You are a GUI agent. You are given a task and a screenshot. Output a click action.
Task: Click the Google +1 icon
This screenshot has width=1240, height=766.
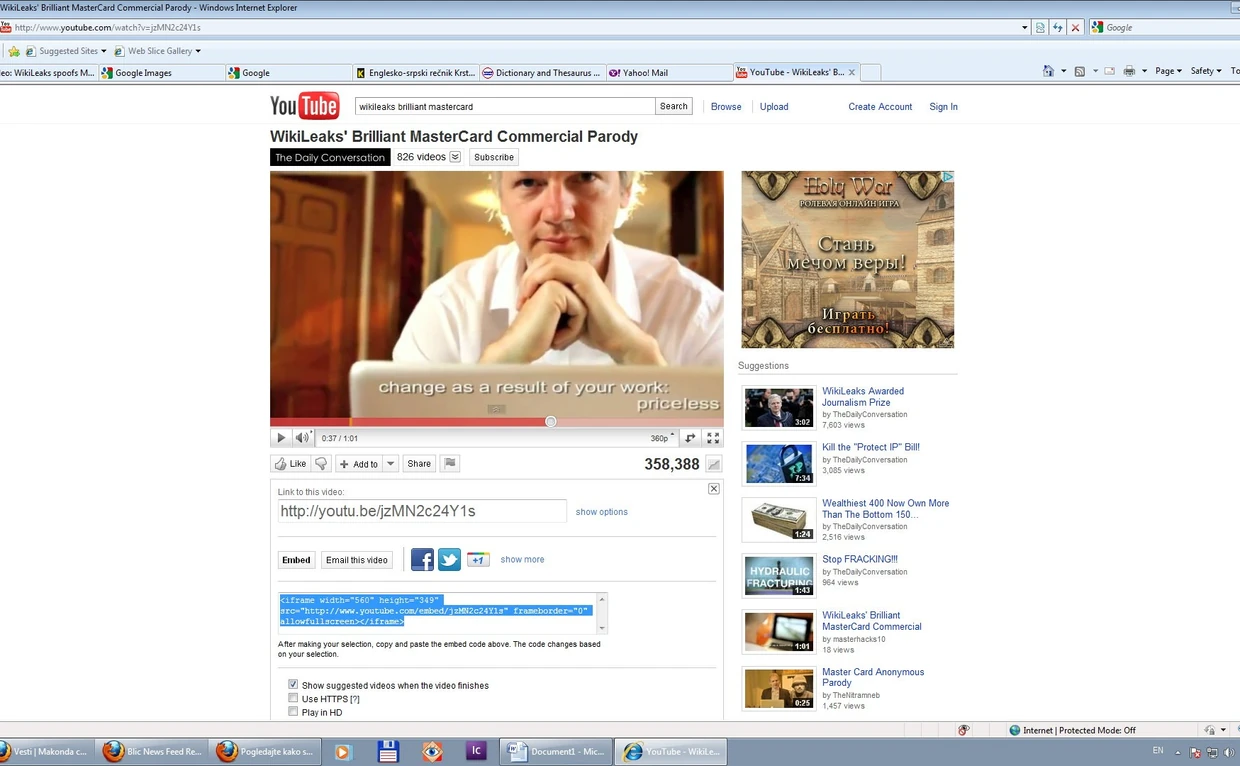tap(477, 560)
